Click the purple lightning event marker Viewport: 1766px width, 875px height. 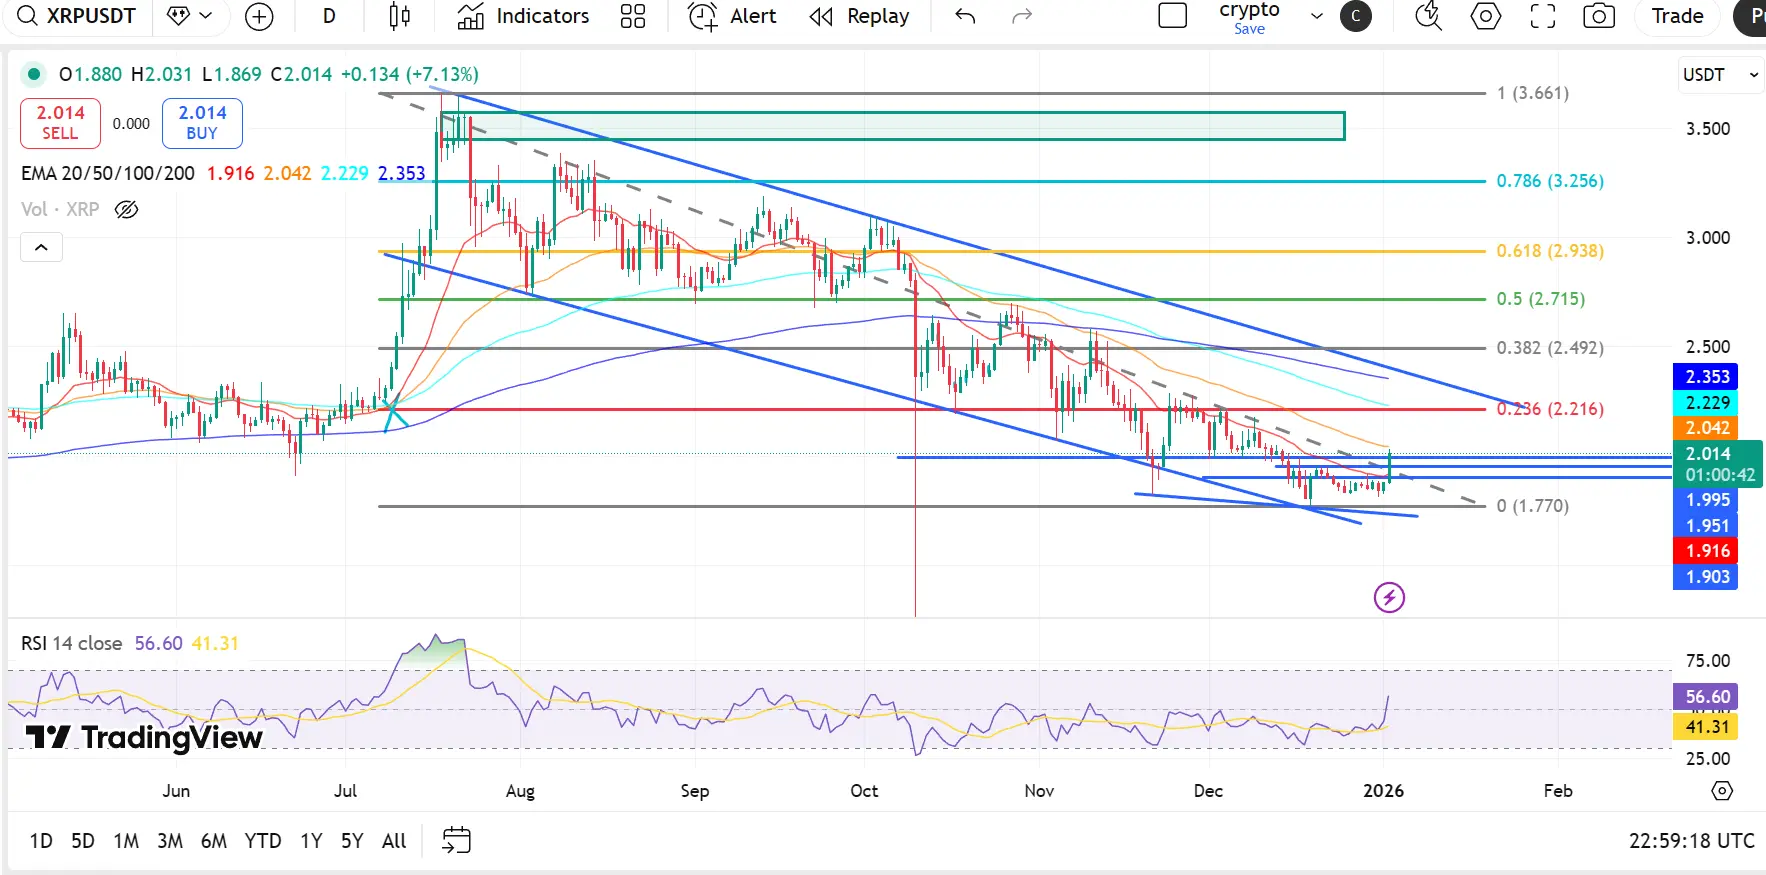click(x=1389, y=598)
